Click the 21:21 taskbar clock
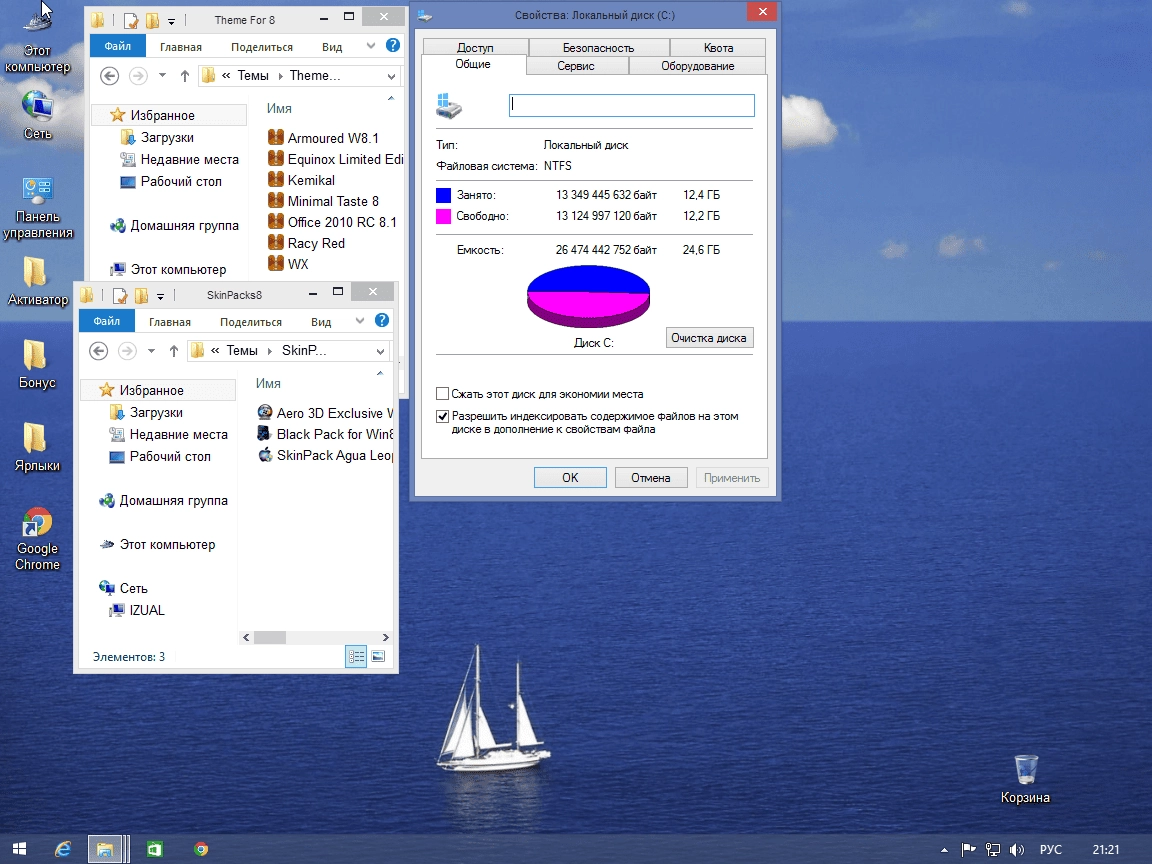Screen dimensions: 1152x864 (x=1106, y=850)
